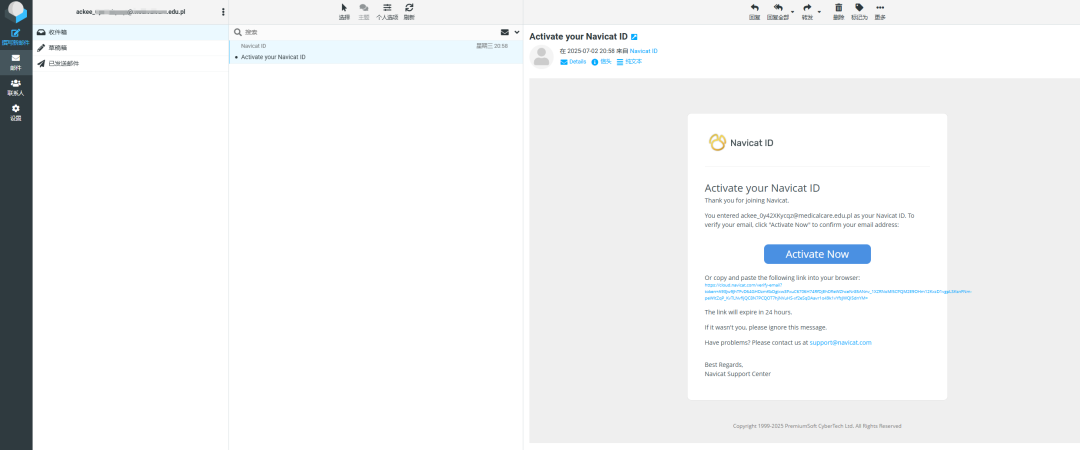This screenshot has width=1080, height=450.
Task: Toggle list display options sliders icon
Action: (x=387, y=8)
